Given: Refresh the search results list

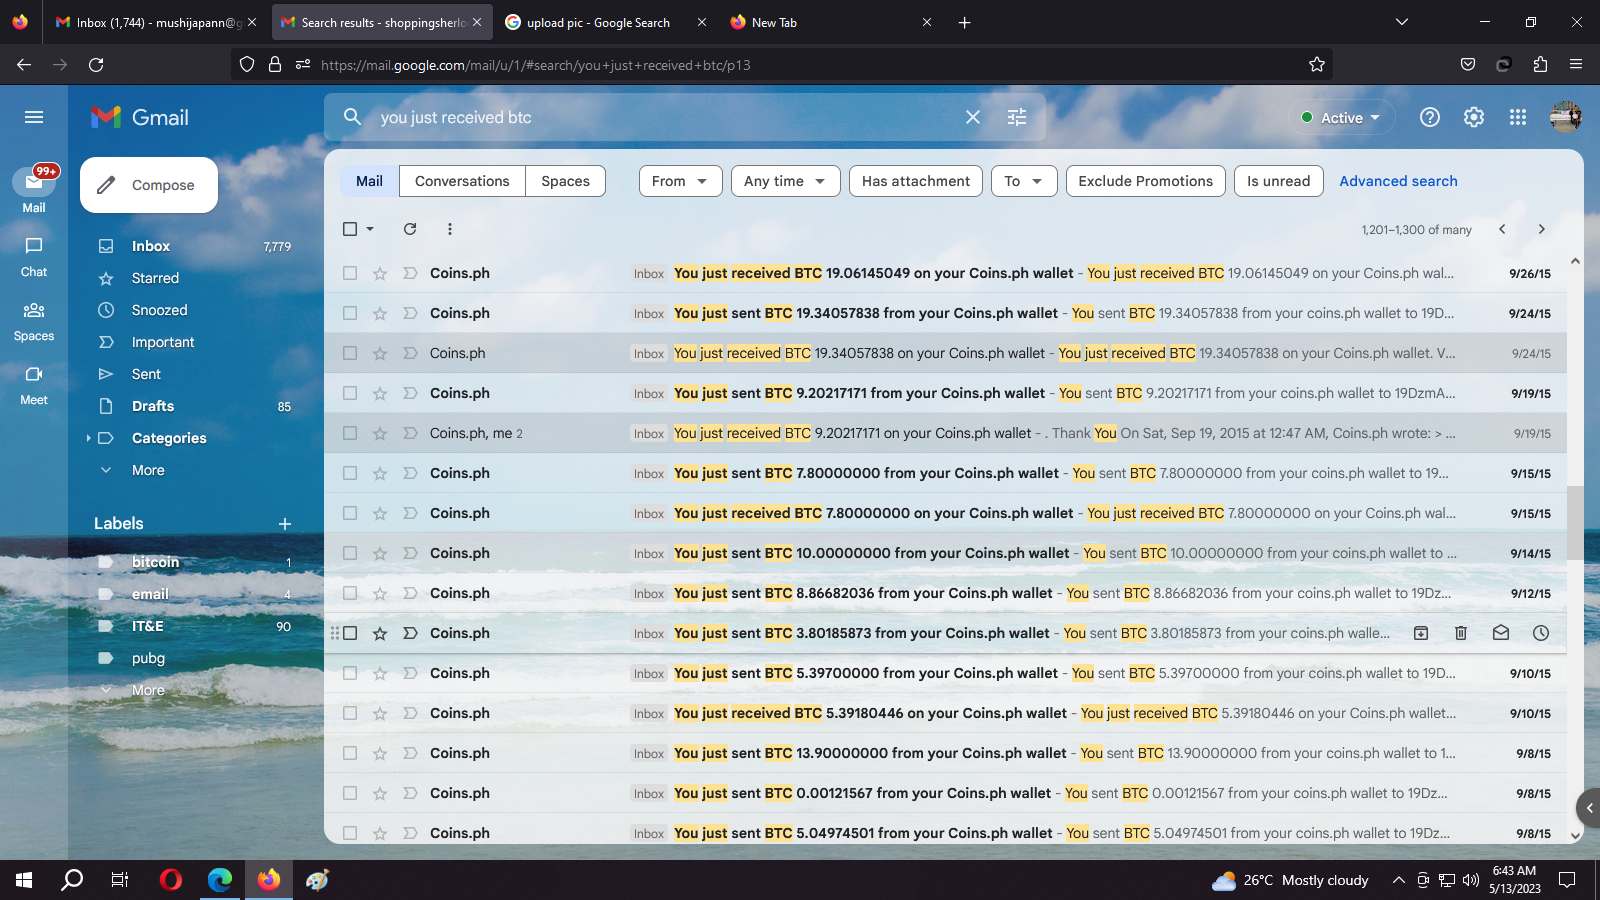Looking at the screenshot, I should tap(410, 229).
